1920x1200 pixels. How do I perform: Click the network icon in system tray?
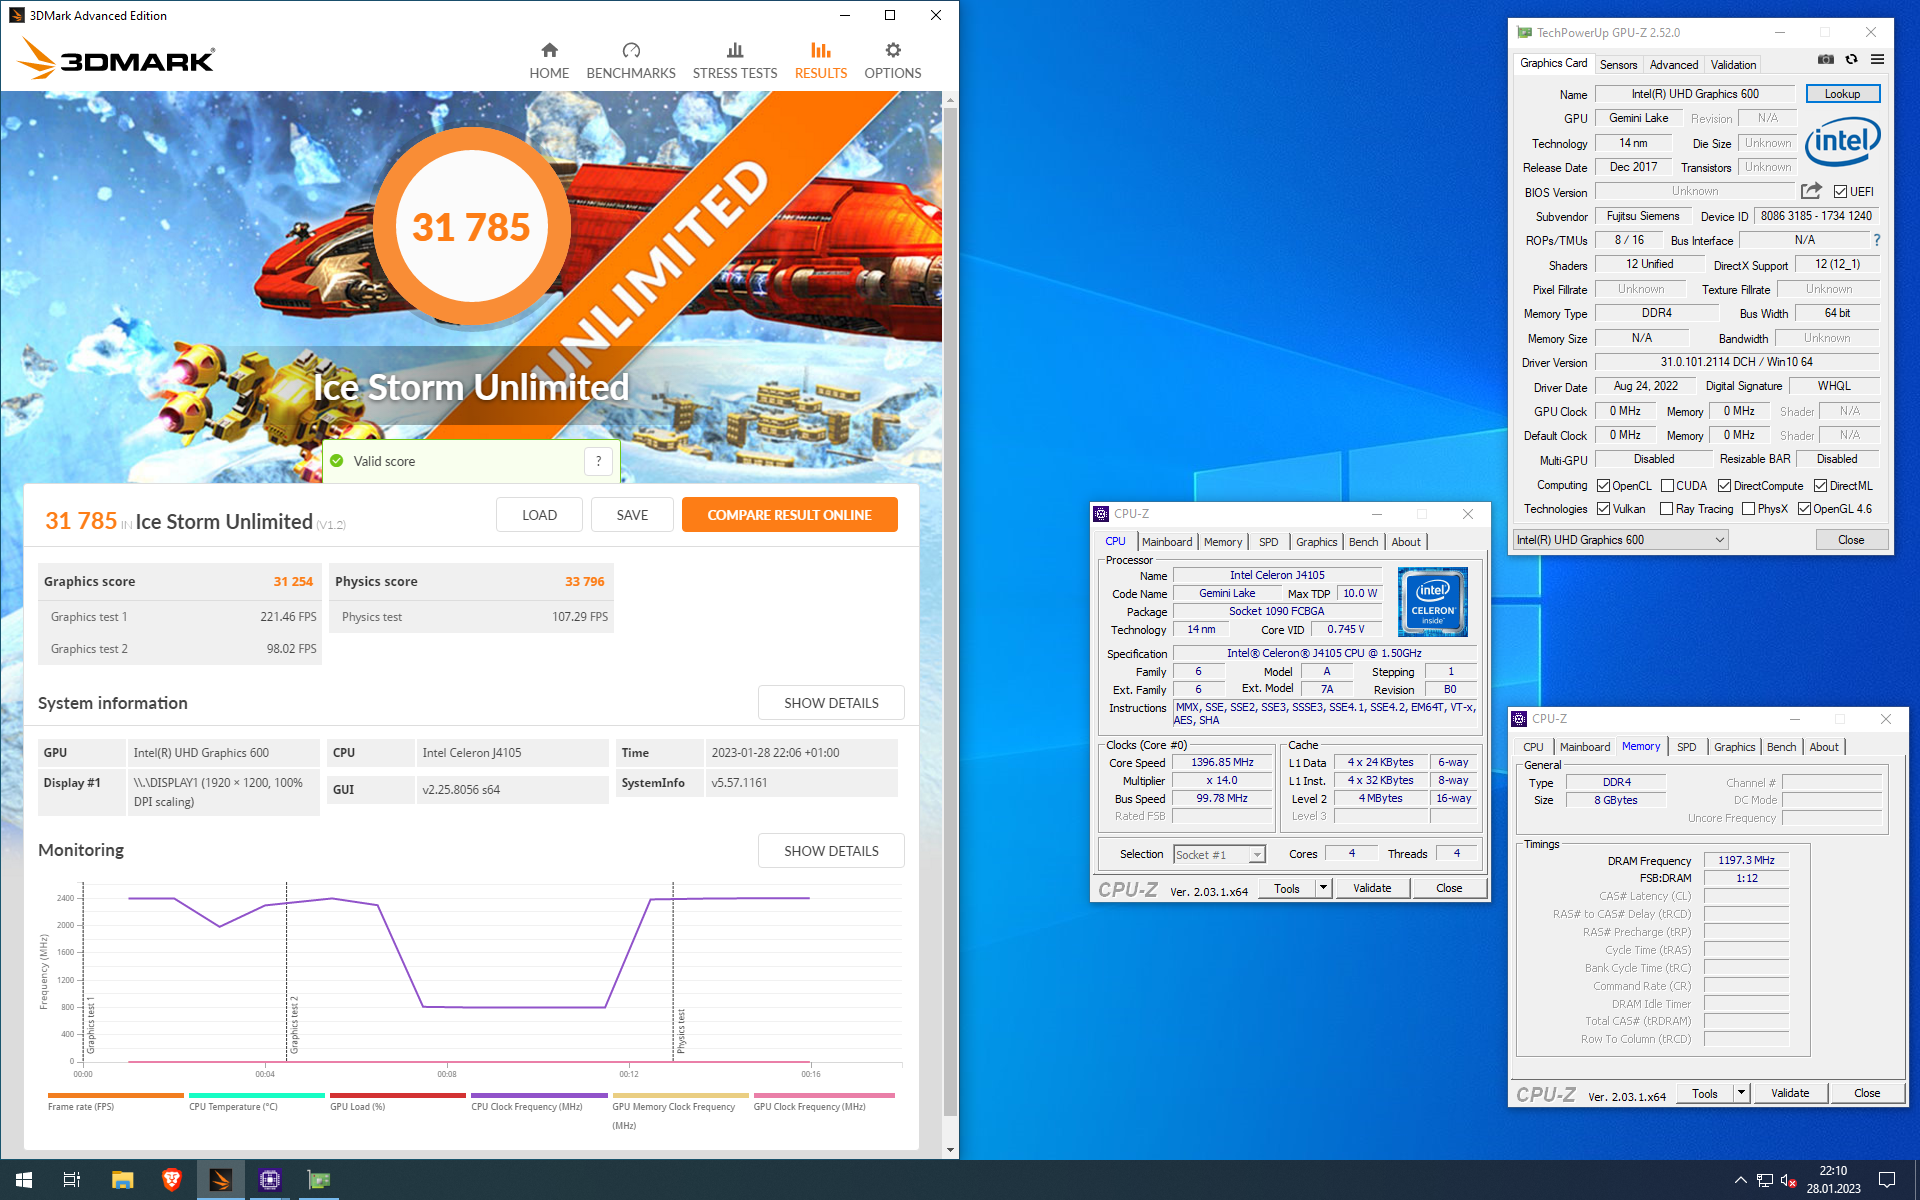[x=1765, y=1180]
